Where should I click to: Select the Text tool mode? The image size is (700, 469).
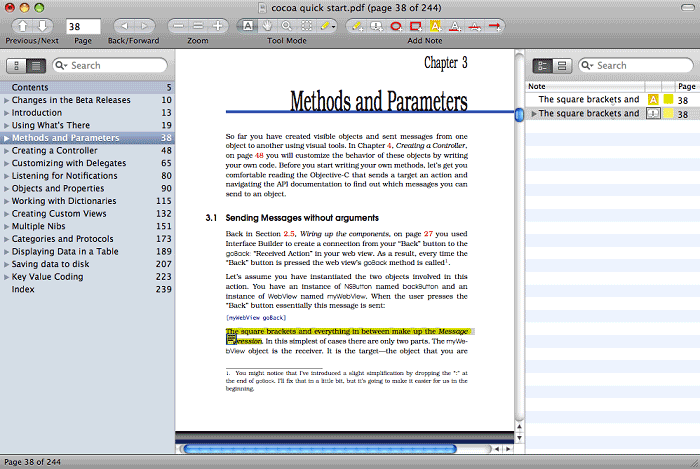pos(247,26)
